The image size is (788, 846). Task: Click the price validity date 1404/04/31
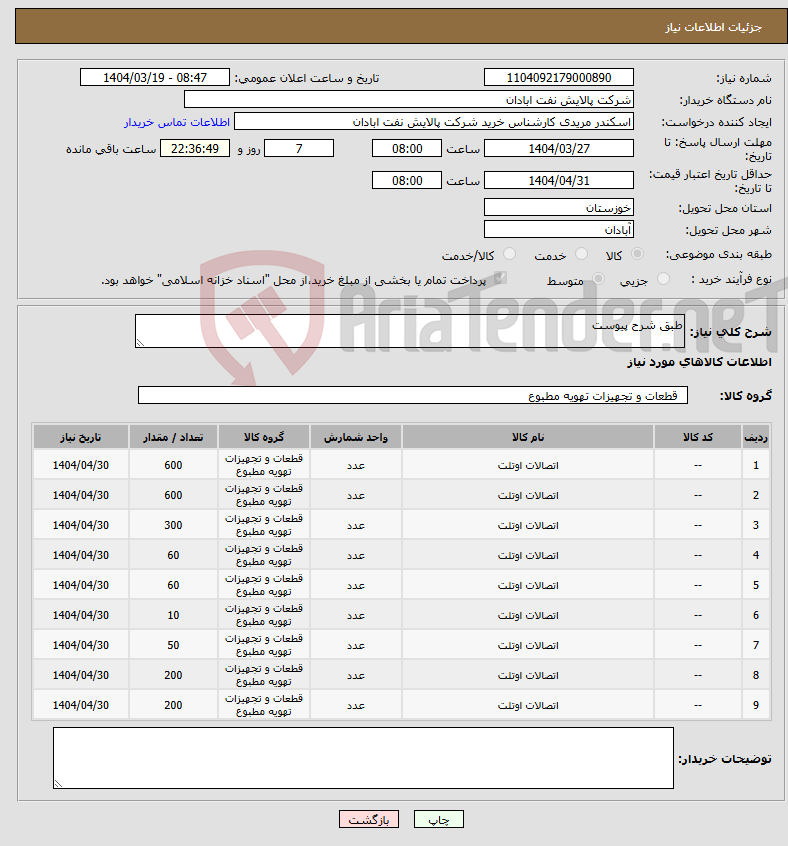tap(559, 180)
